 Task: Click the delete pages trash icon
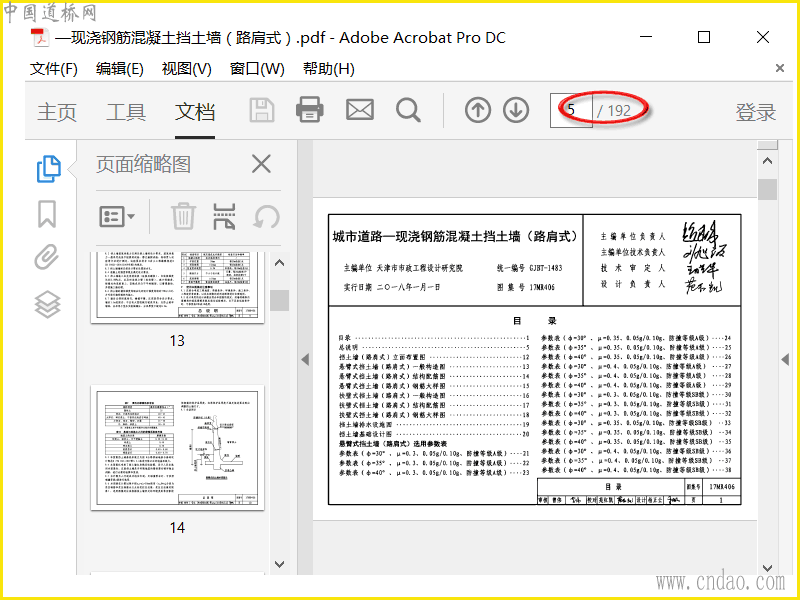pos(183,216)
